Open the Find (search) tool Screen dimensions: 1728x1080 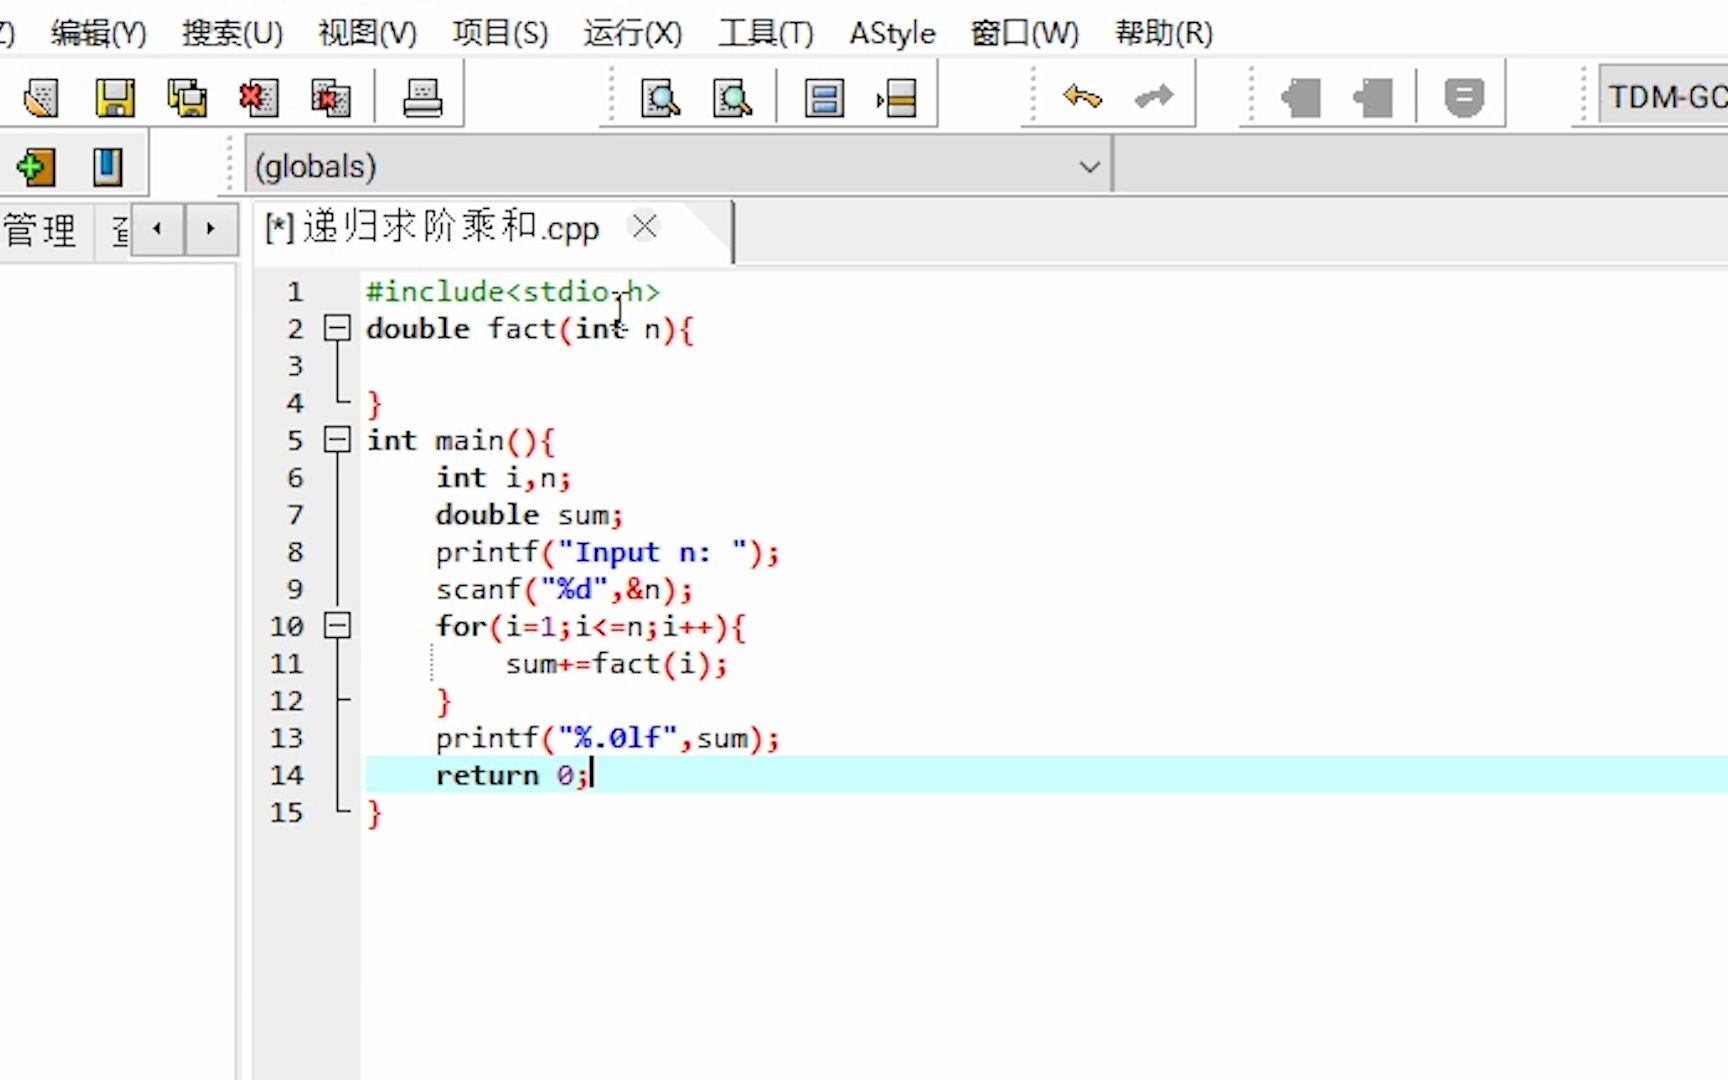(660, 98)
